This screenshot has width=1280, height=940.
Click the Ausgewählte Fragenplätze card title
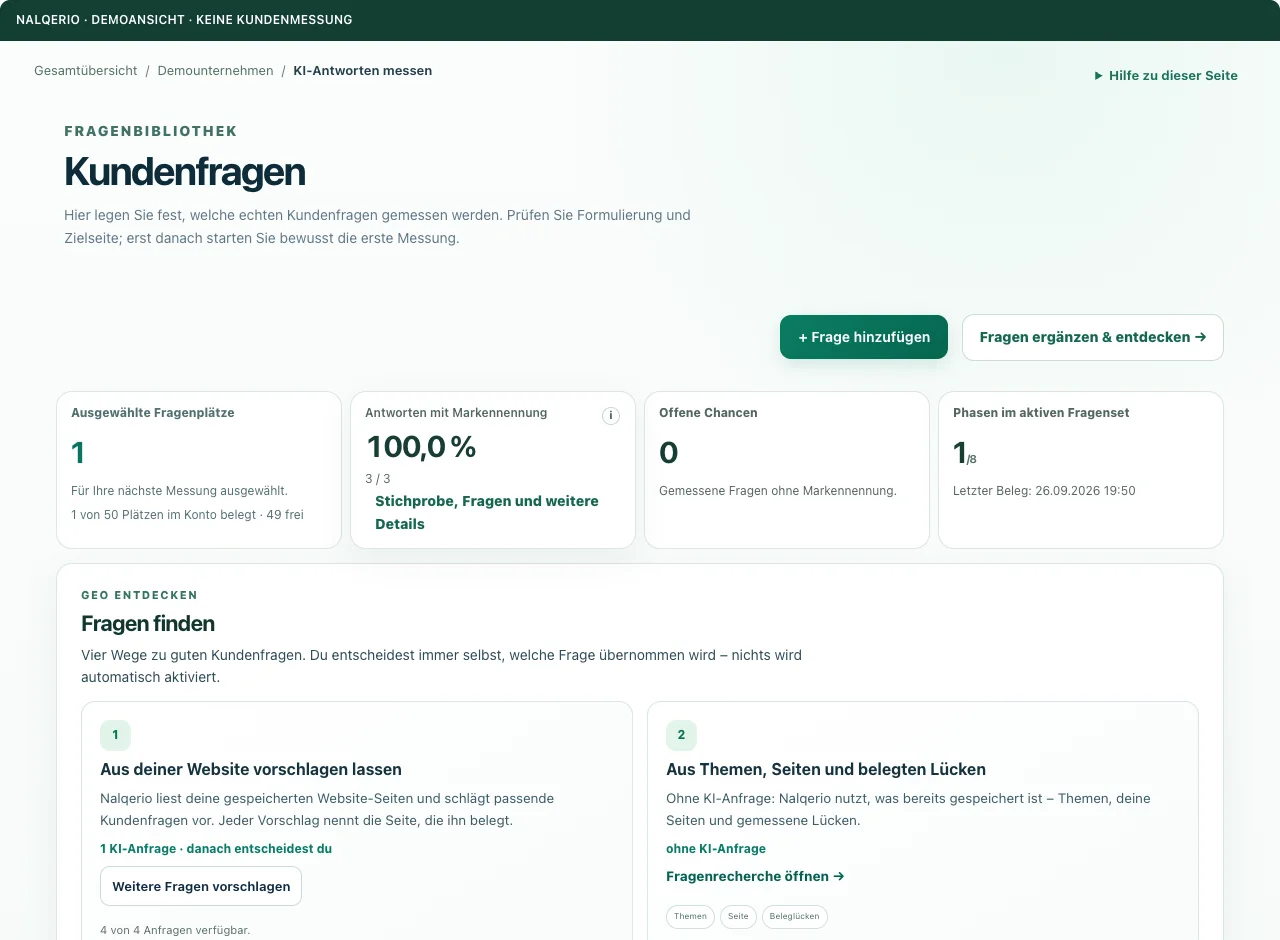pos(153,413)
